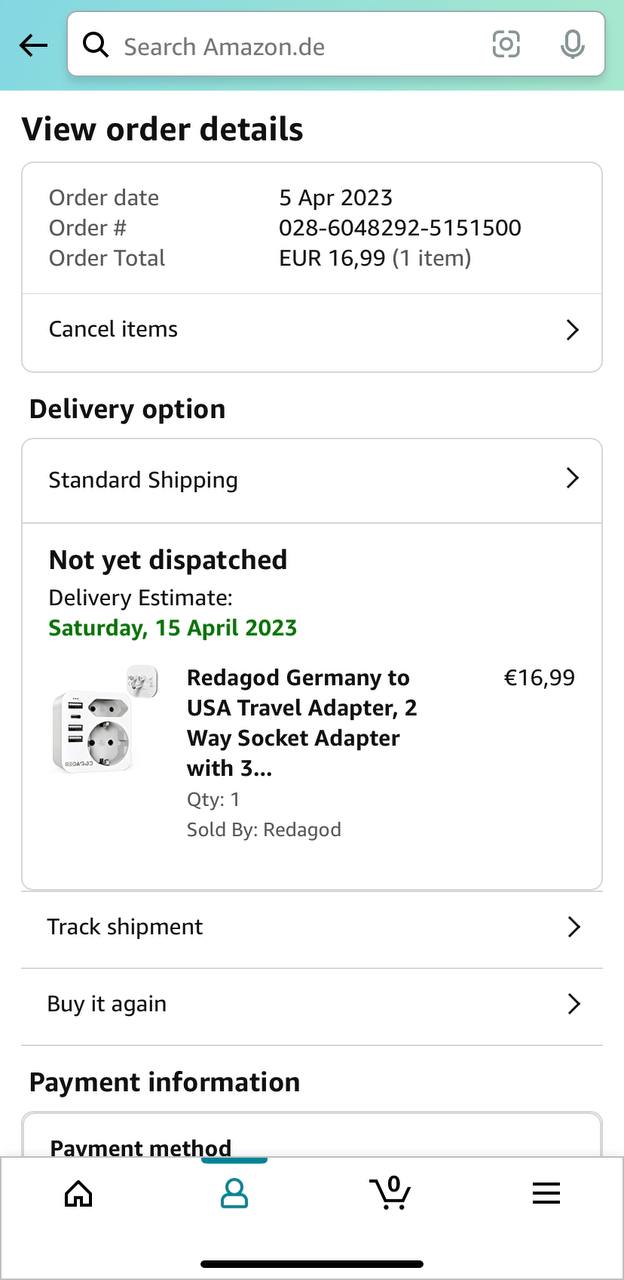Select Buy it again option

107,1004
